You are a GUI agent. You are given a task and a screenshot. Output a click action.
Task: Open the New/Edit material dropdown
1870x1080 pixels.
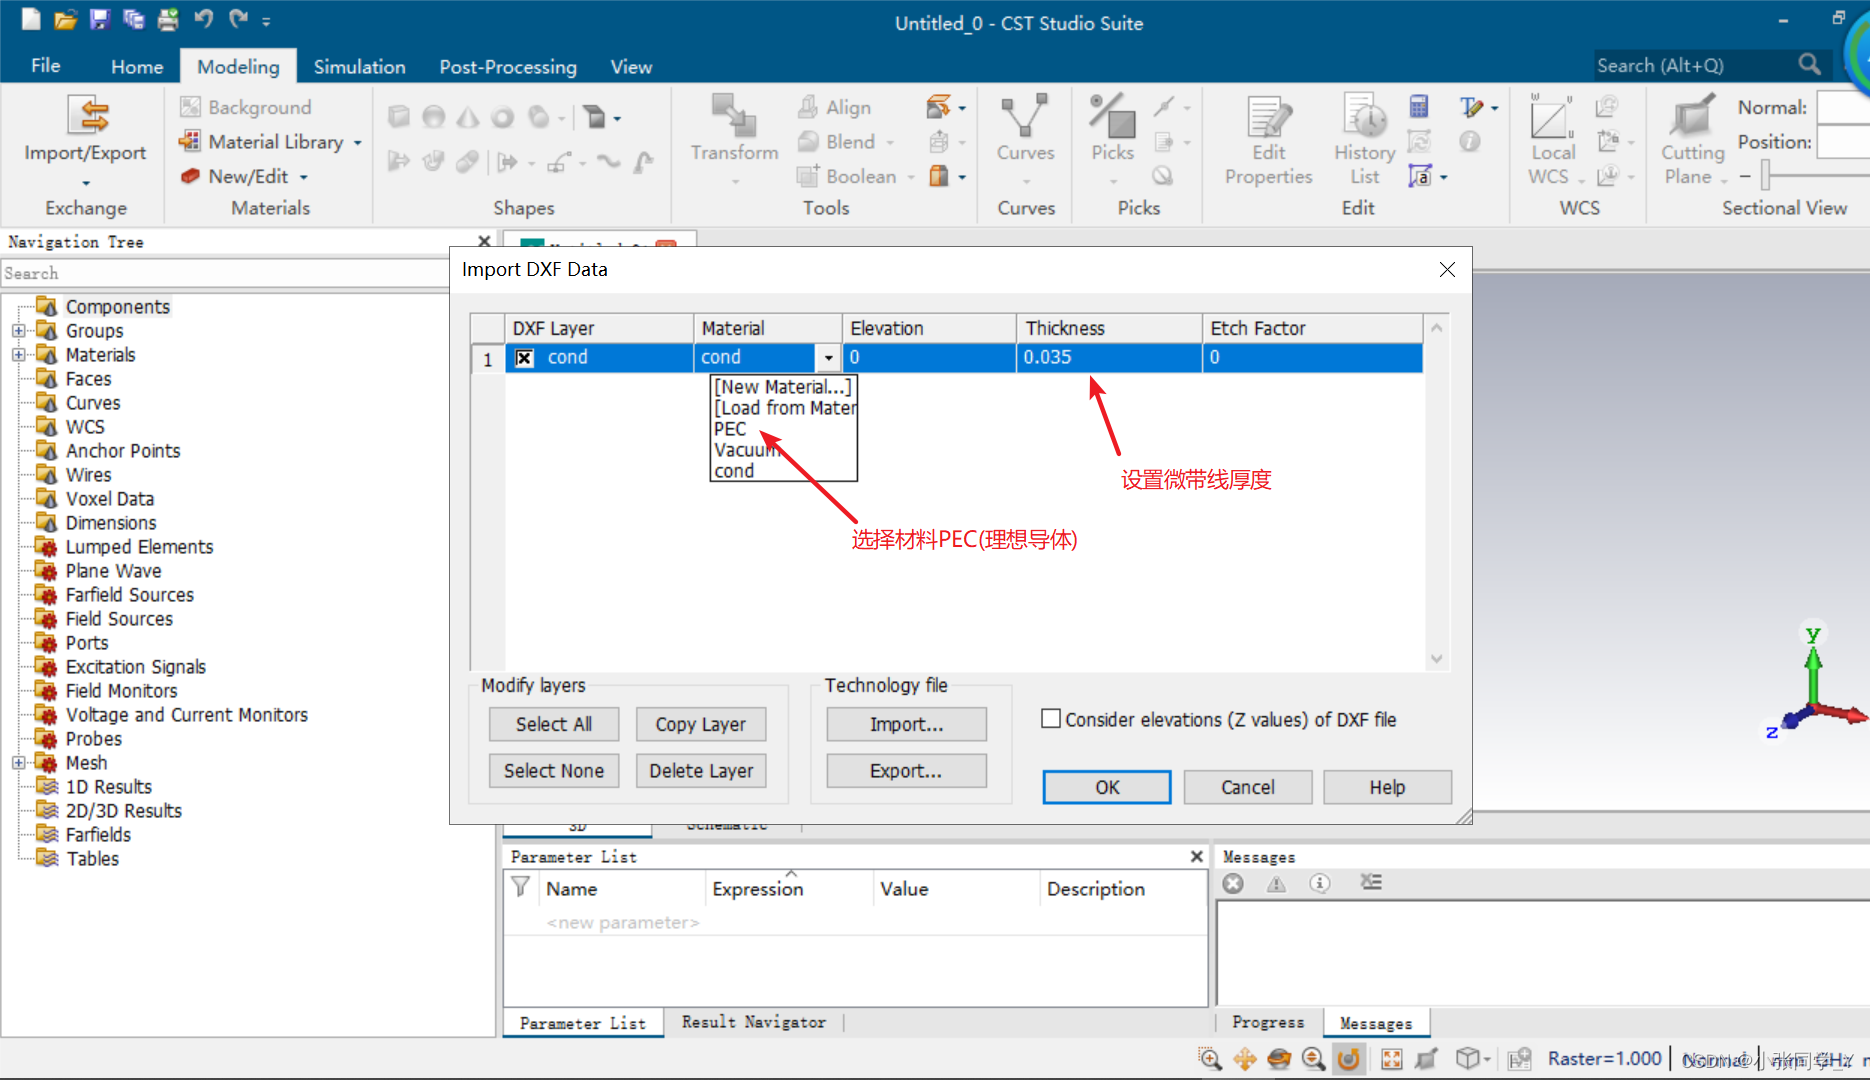pyautogui.click(x=304, y=177)
